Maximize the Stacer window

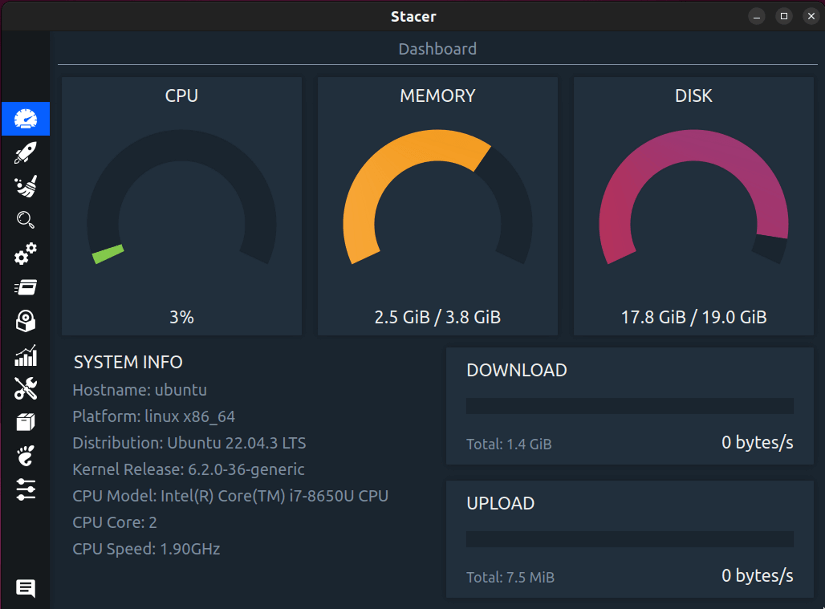tap(784, 16)
